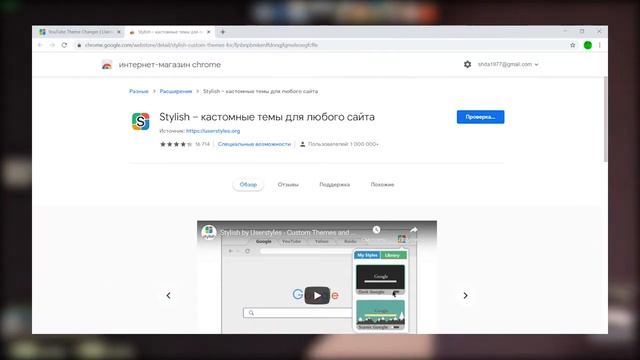Click the address bar URL
The width and height of the screenshot is (640, 360).
[201, 45]
